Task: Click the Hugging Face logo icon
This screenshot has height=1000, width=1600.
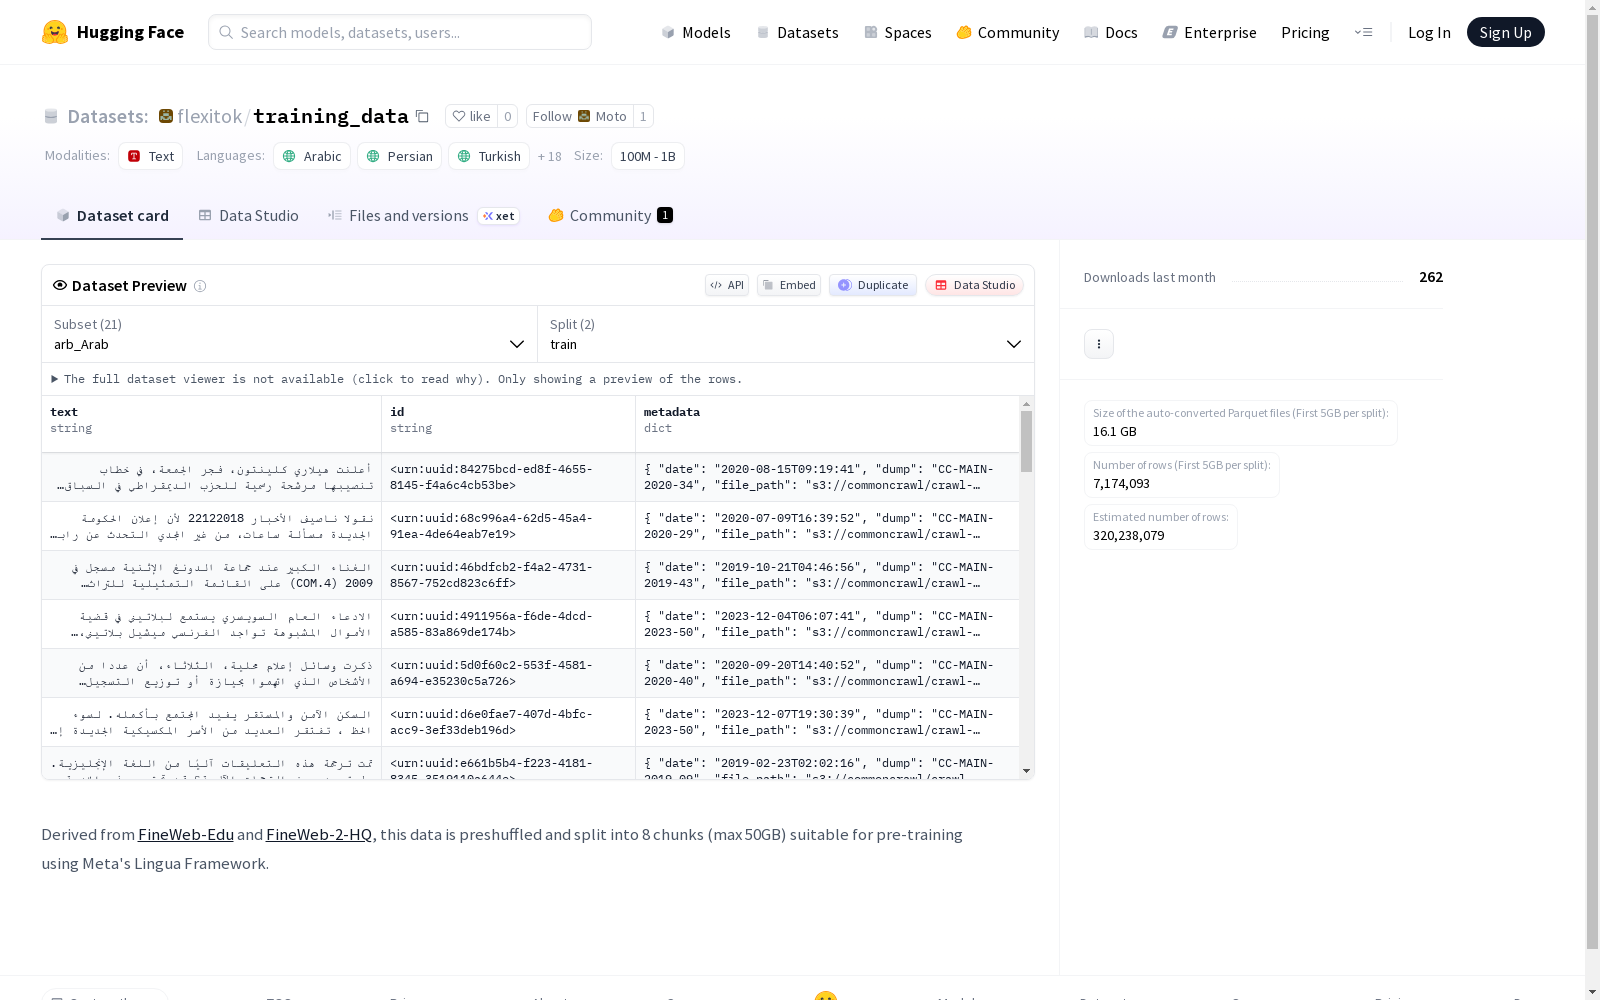Action: pos(55,32)
